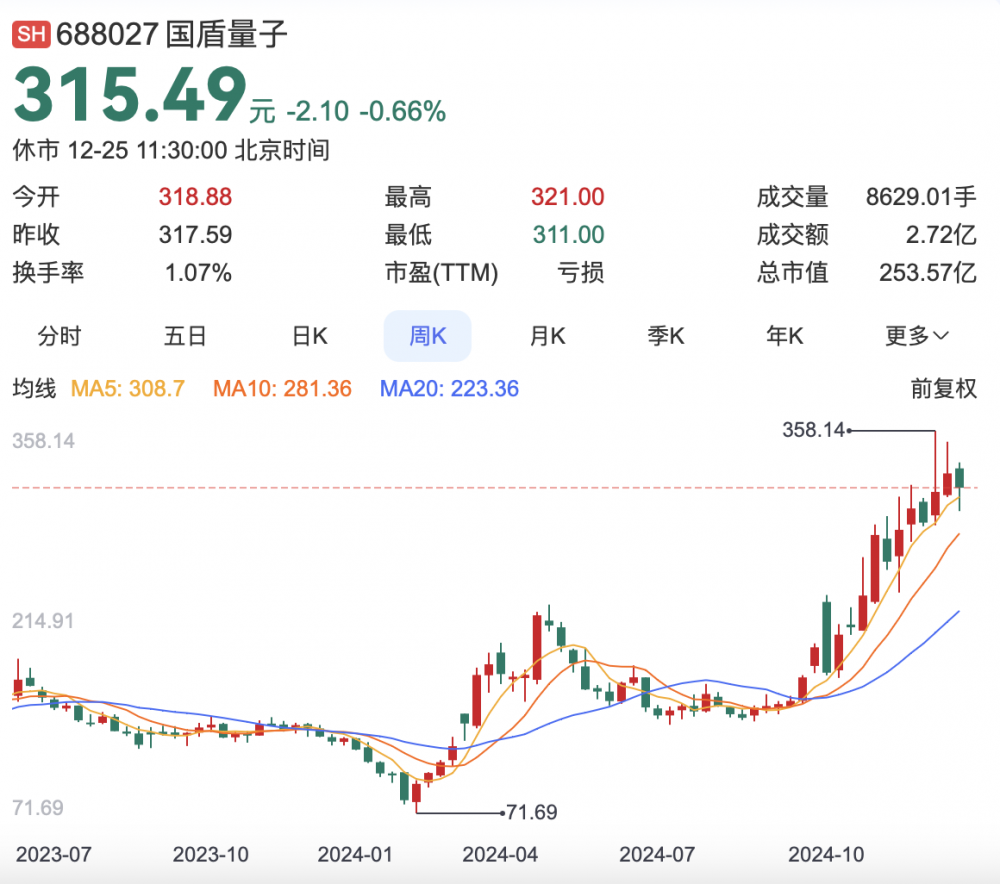This screenshot has width=1000, height=884.
Task: Open the 年K yearly chart
Action: (x=785, y=336)
